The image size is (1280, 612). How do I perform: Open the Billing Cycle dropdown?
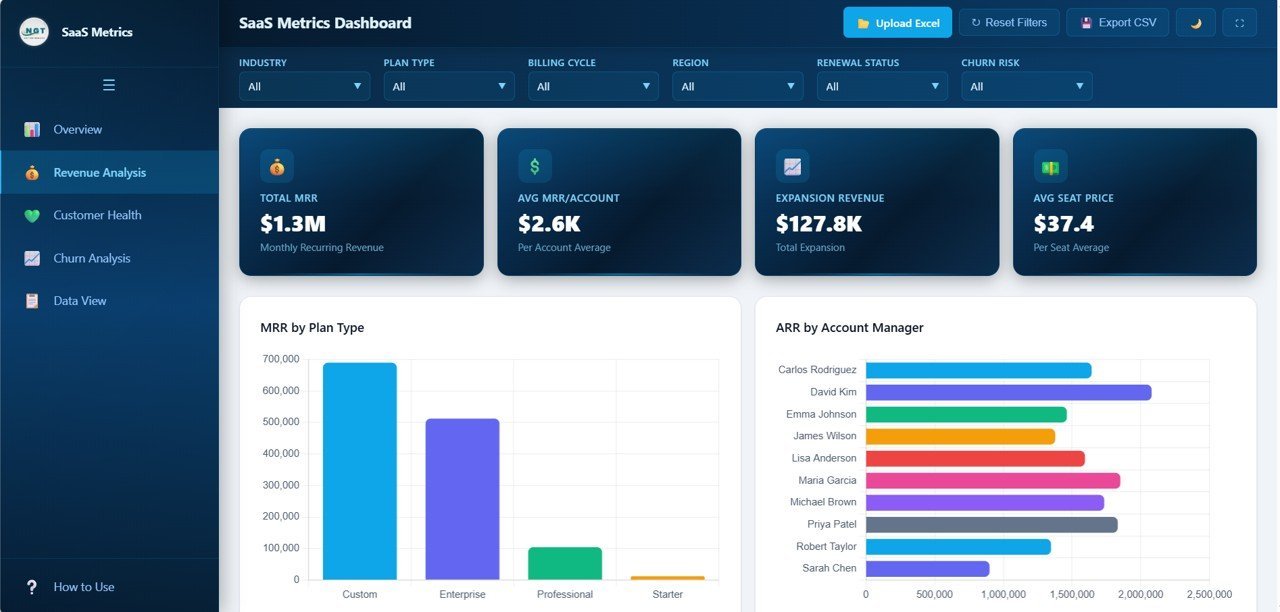(592, 86)
